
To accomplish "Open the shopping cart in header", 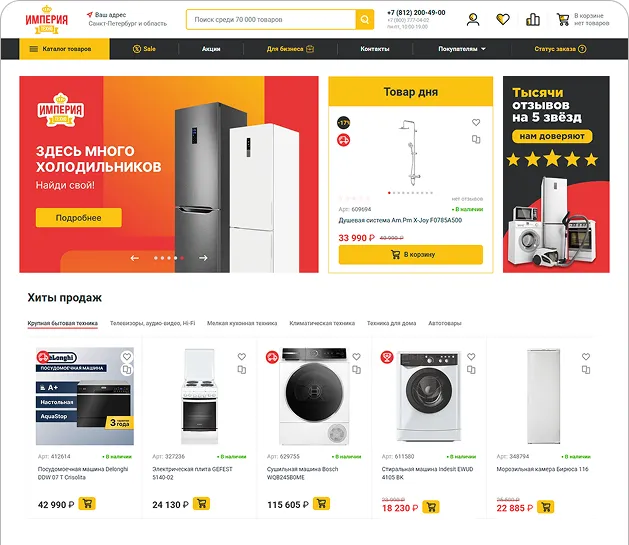I will point(563,19).
